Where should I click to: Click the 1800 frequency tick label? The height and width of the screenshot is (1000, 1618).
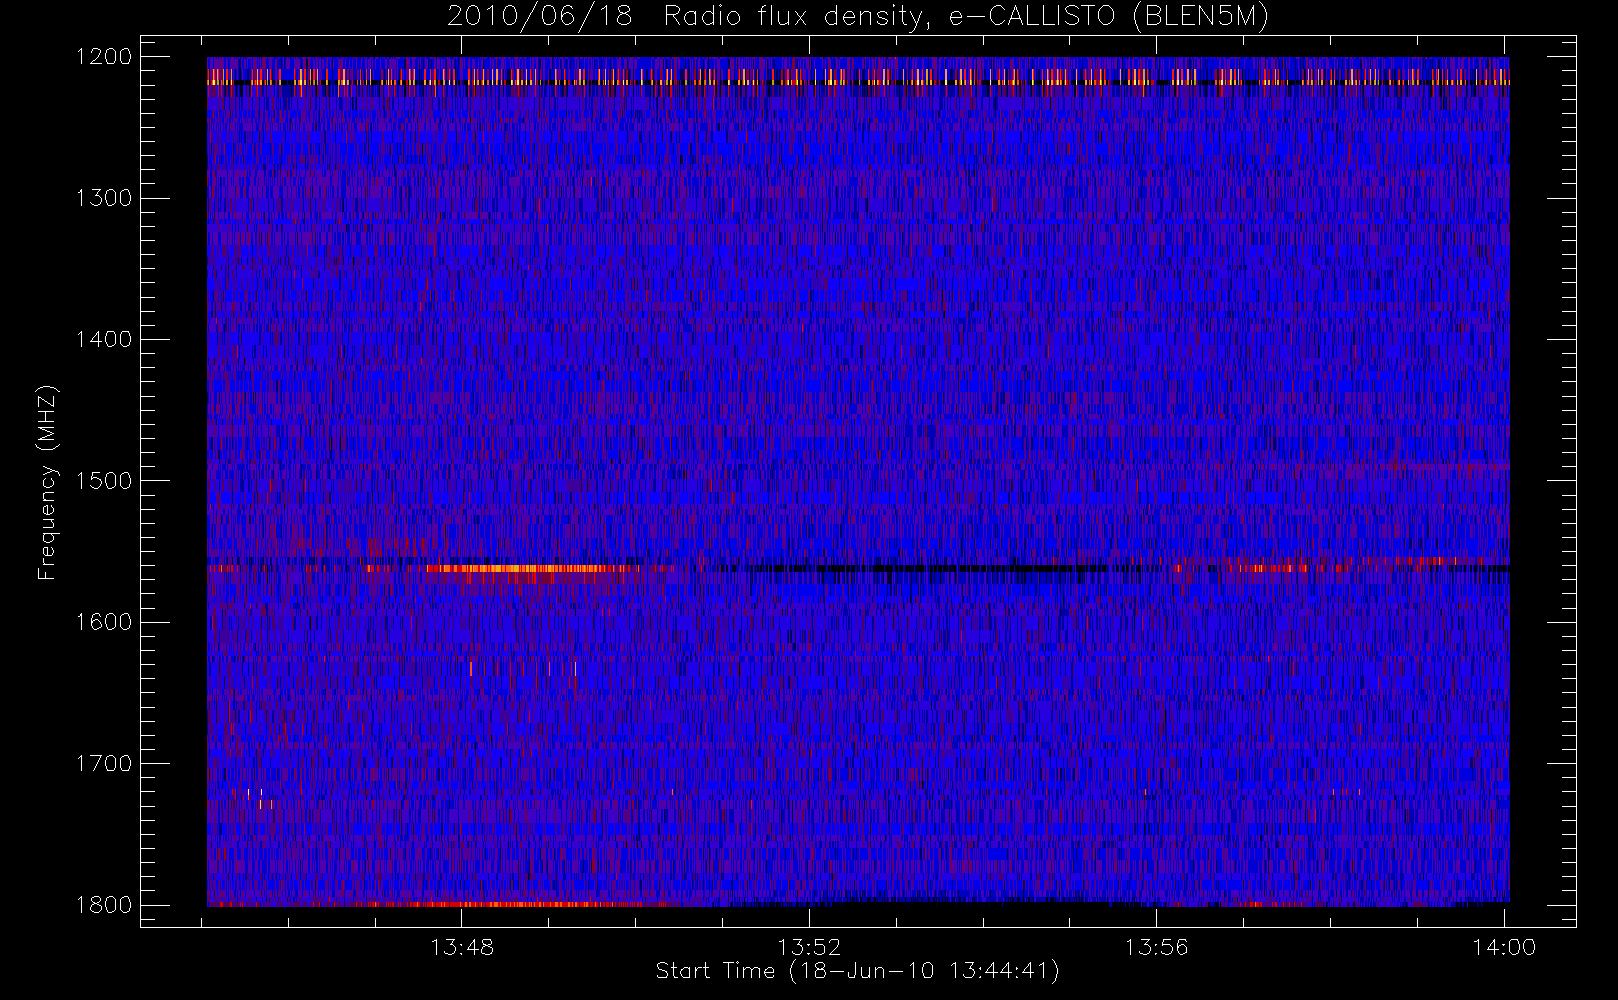(104, 905)
